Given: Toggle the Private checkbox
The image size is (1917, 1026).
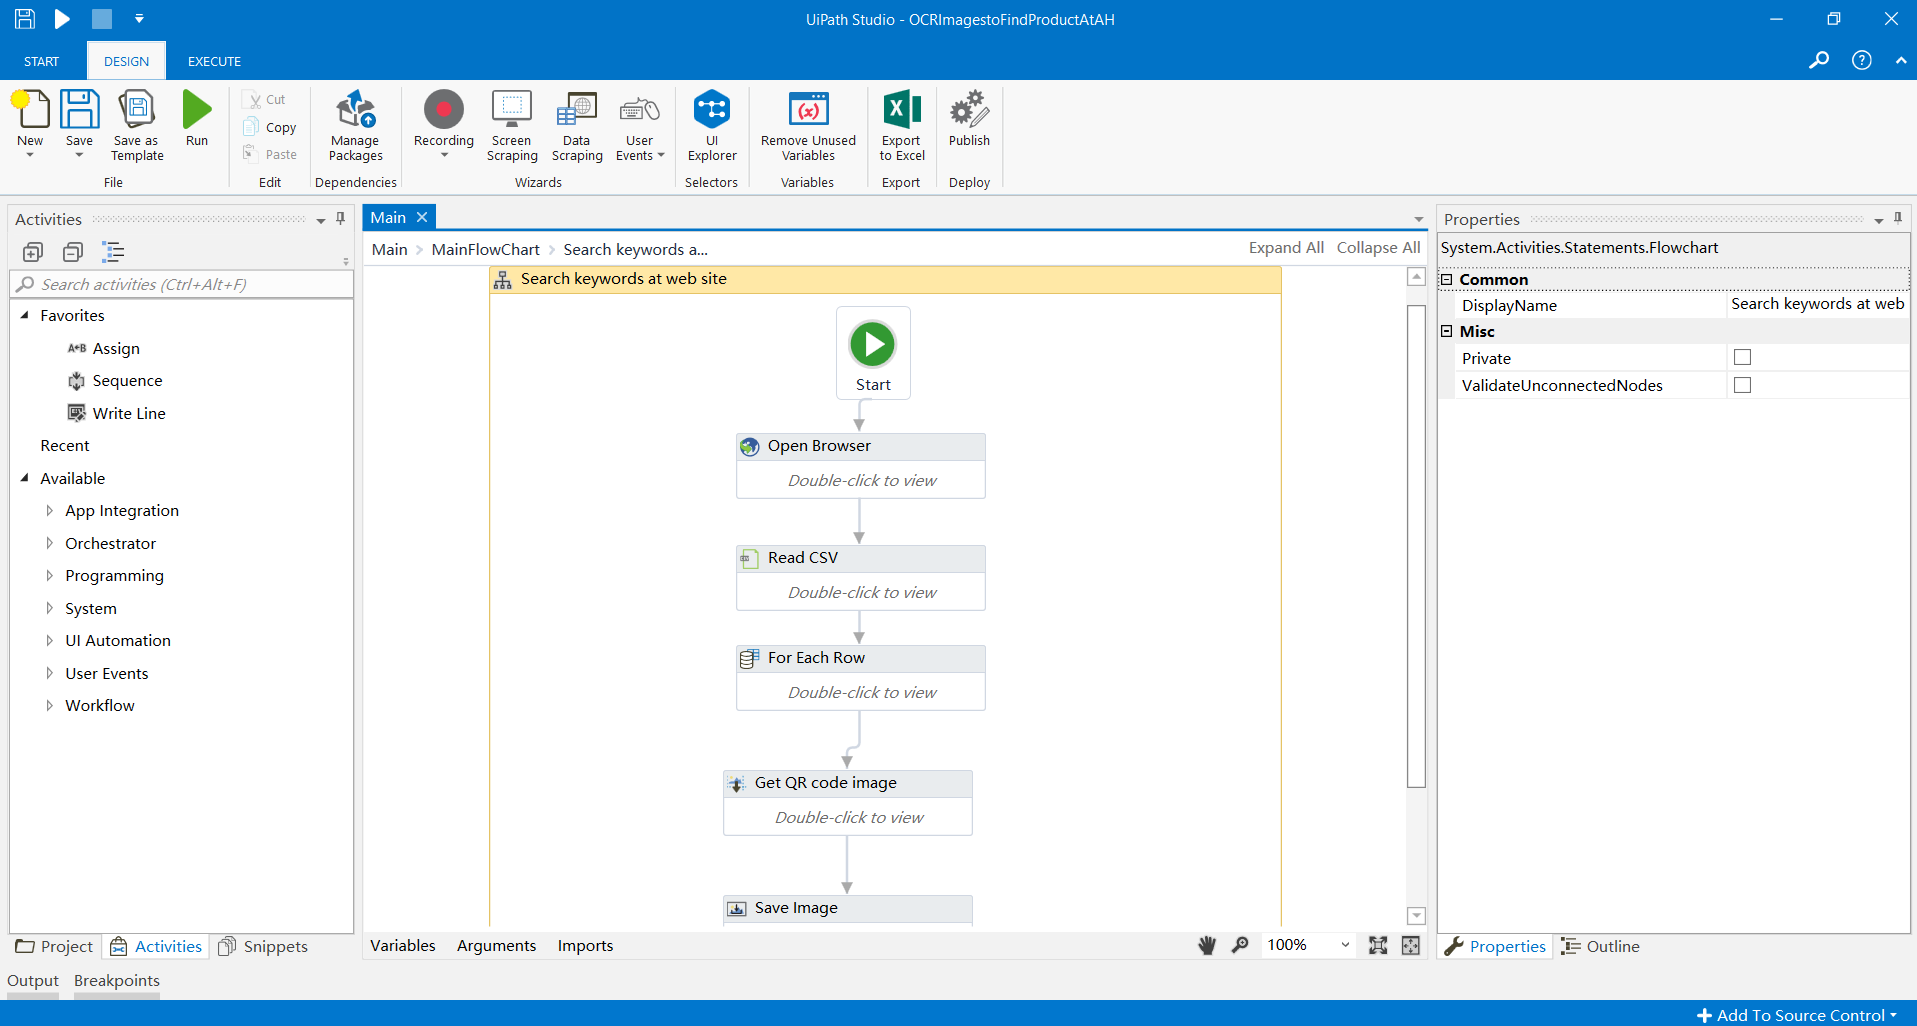Looking at the screenshot, I should 1742,357.
